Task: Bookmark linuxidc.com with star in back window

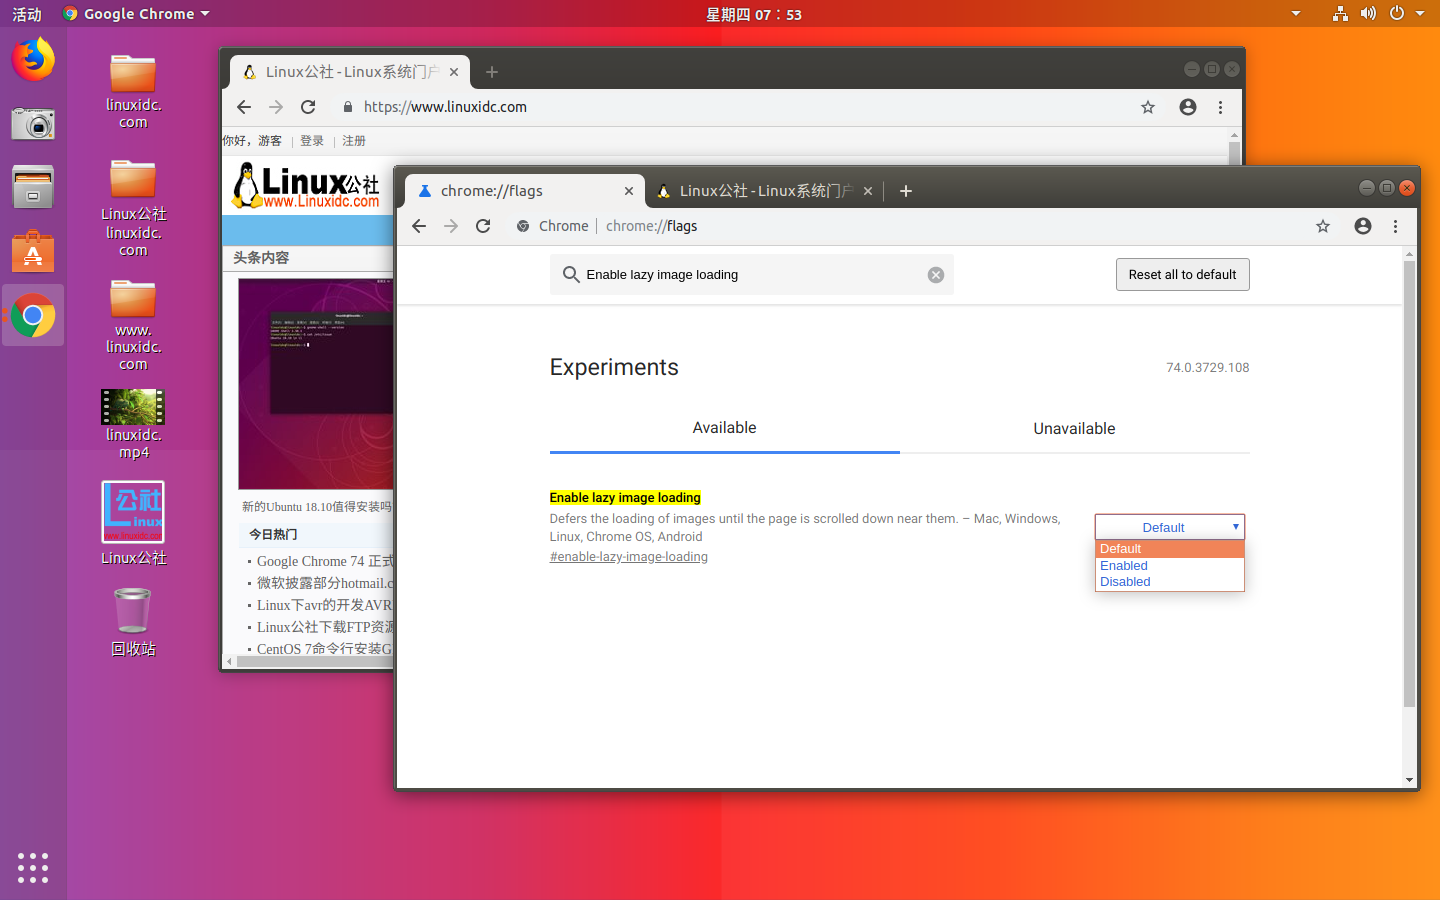Action: pyautogui.click(x=1148, y=107)
